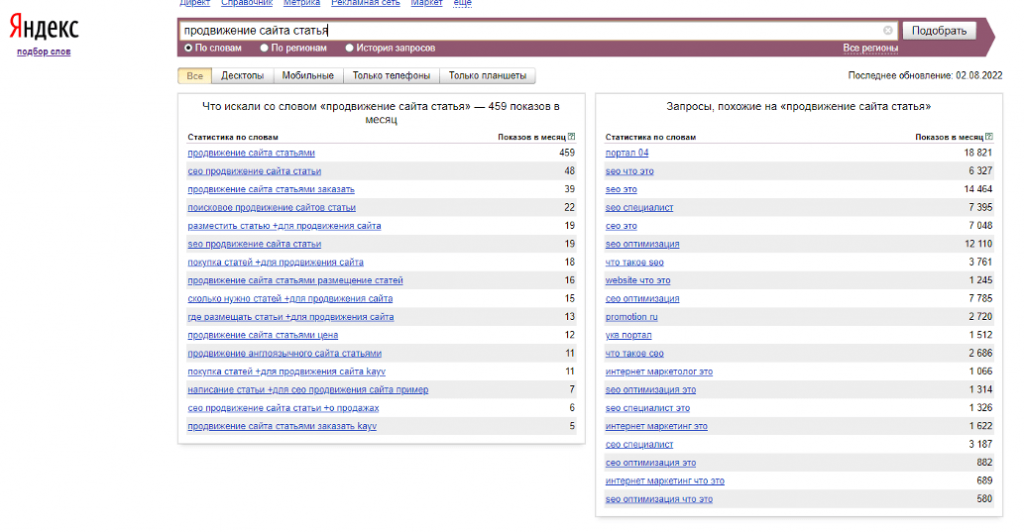
Task: Select the impressions value '18 821'
Action: [978, 153]
